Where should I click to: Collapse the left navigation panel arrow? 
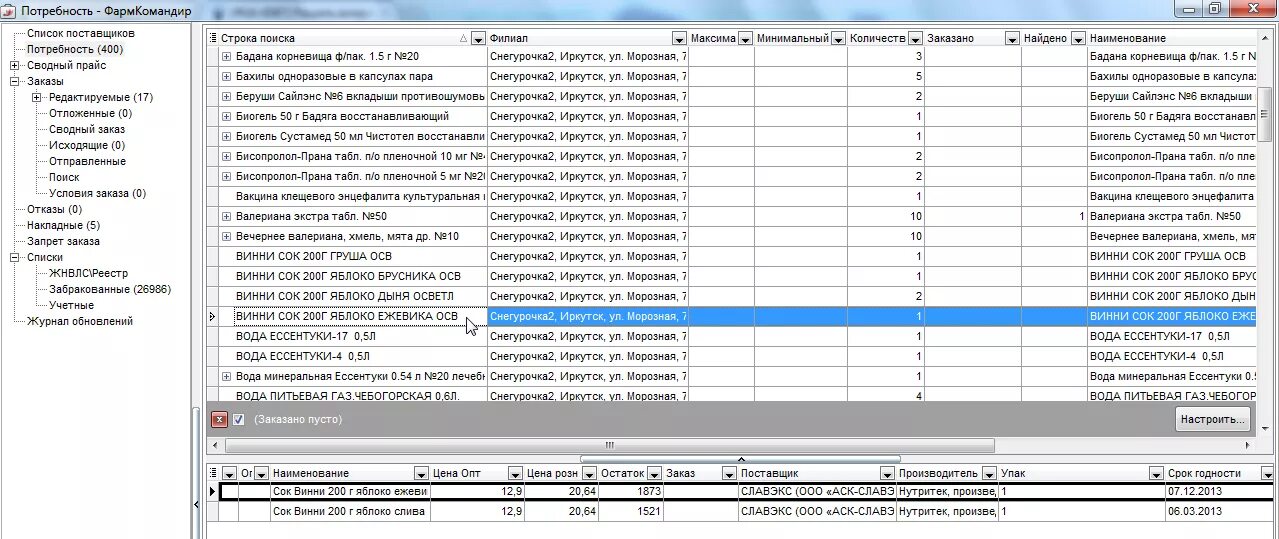coord(197,505)
